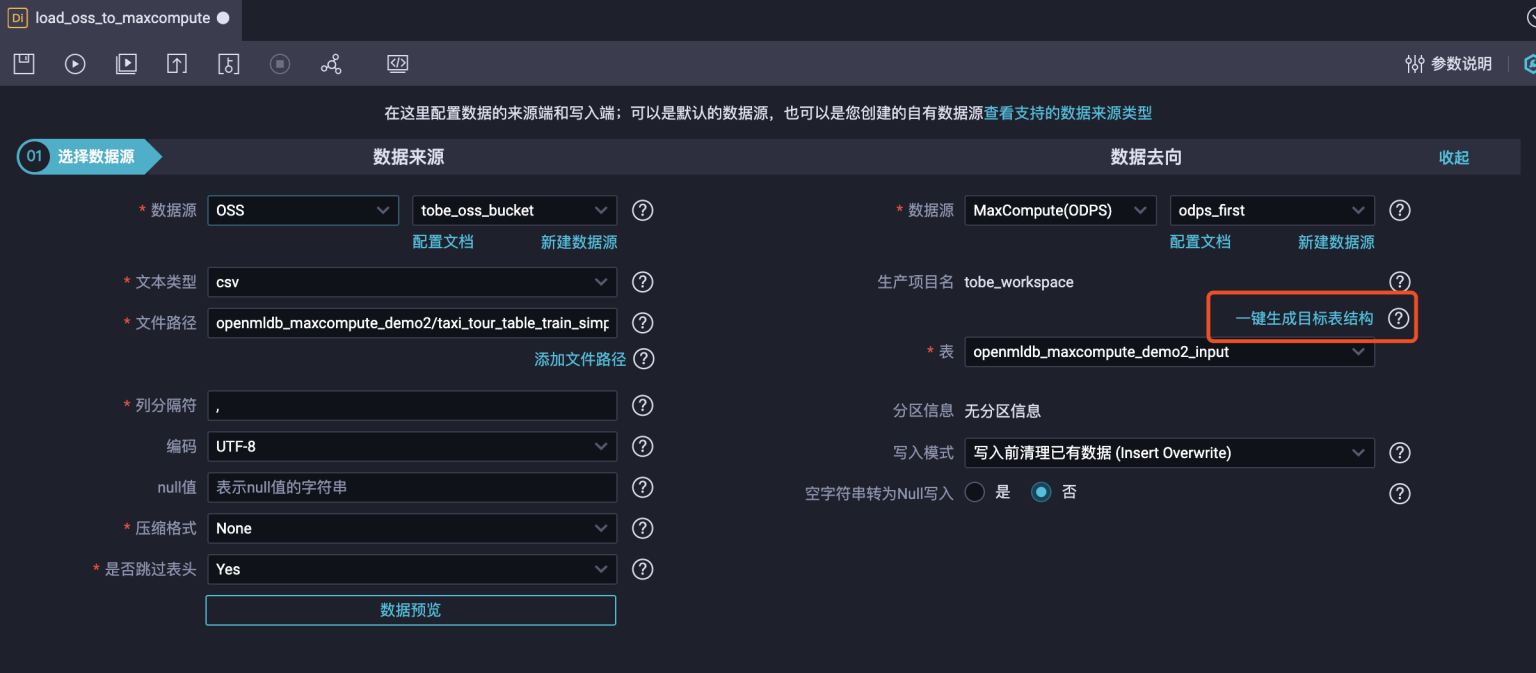Click 新建数据源 link under 数据来源
The height and width of the screenshot is (673, 1536).
pos(579,242)
